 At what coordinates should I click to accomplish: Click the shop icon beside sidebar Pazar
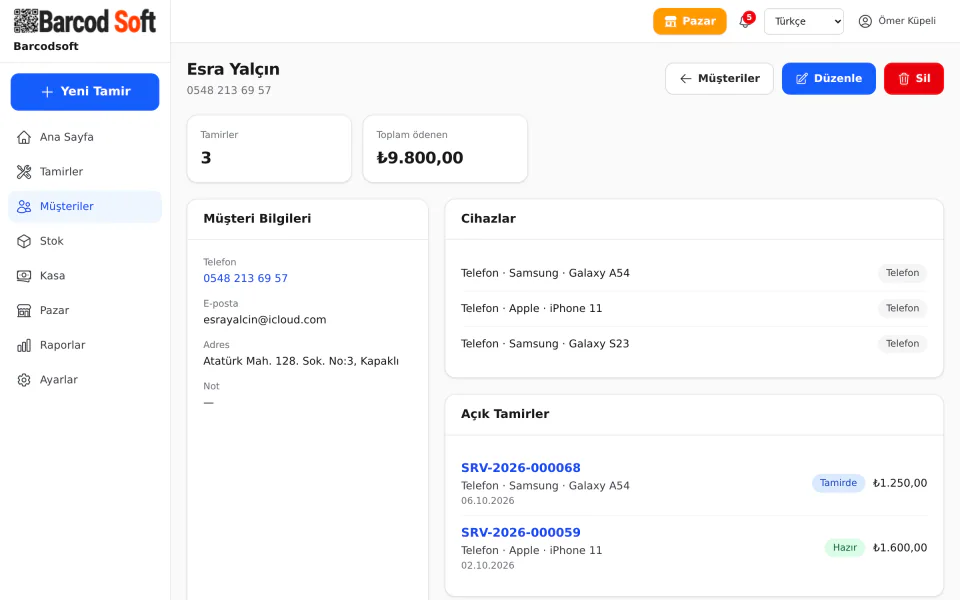[x=24, y=310]
